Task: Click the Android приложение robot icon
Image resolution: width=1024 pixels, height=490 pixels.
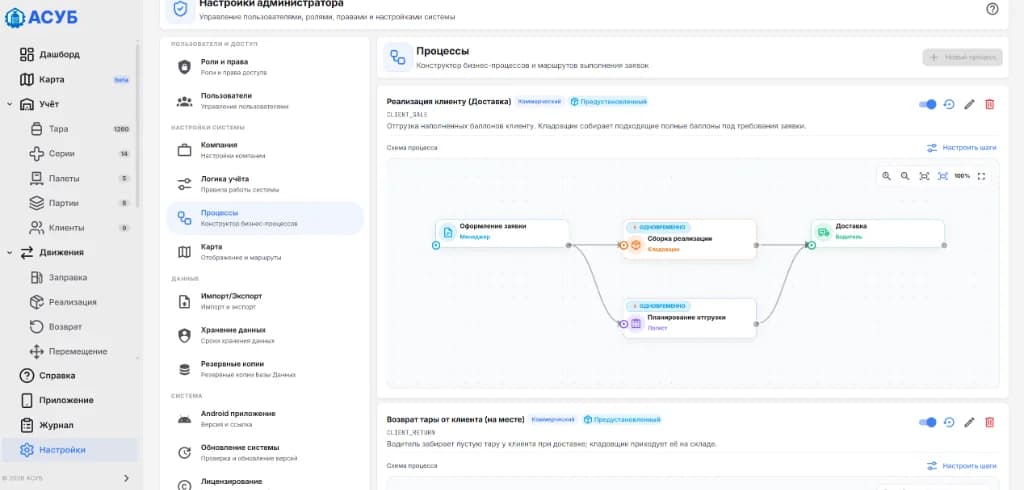Action: pos(184,419)
